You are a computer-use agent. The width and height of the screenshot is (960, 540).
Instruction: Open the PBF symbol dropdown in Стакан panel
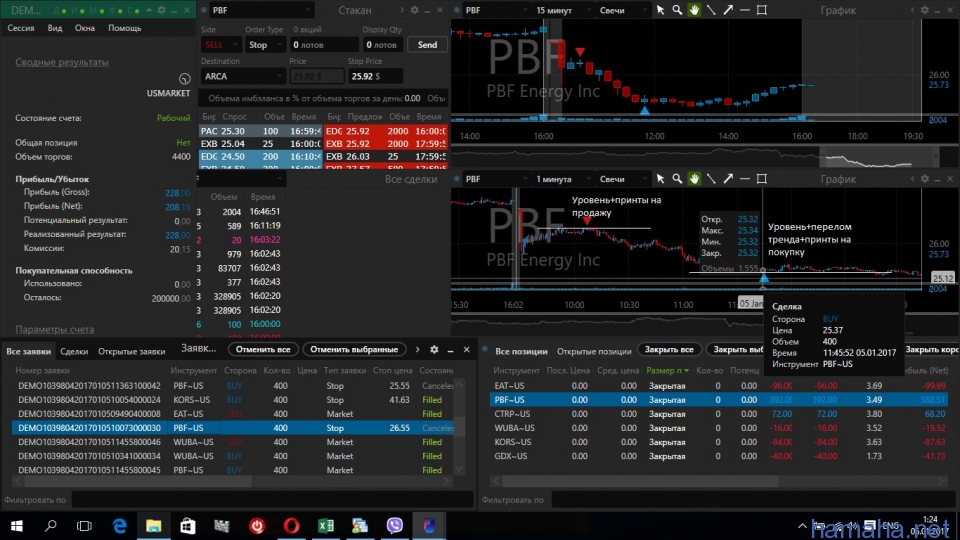[262, 10]
